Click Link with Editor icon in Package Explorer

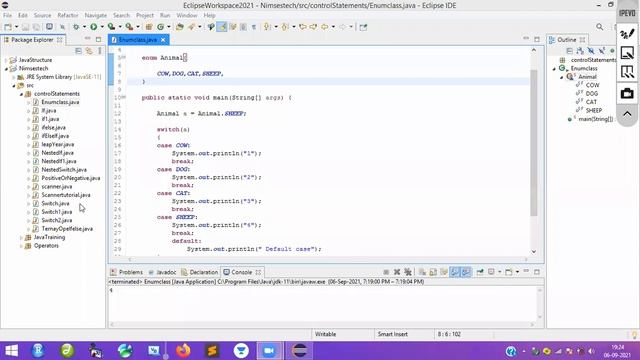tap(89, 51)
